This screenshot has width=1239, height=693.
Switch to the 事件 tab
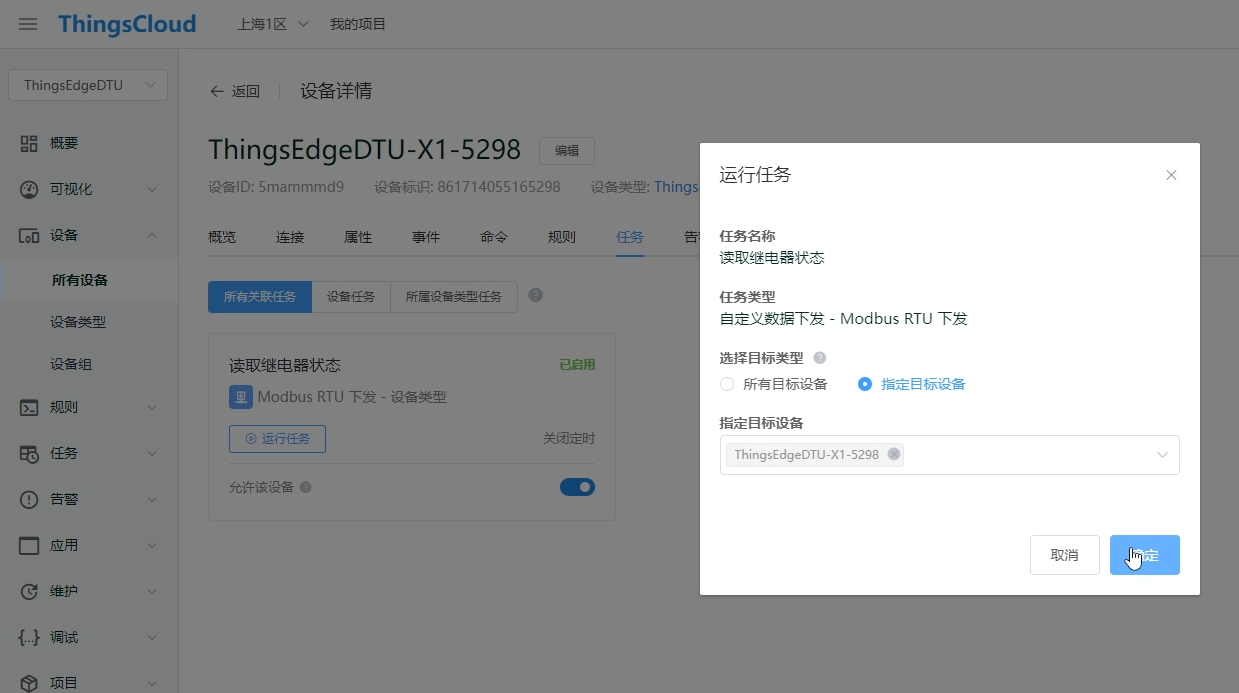tap(426, 237)
